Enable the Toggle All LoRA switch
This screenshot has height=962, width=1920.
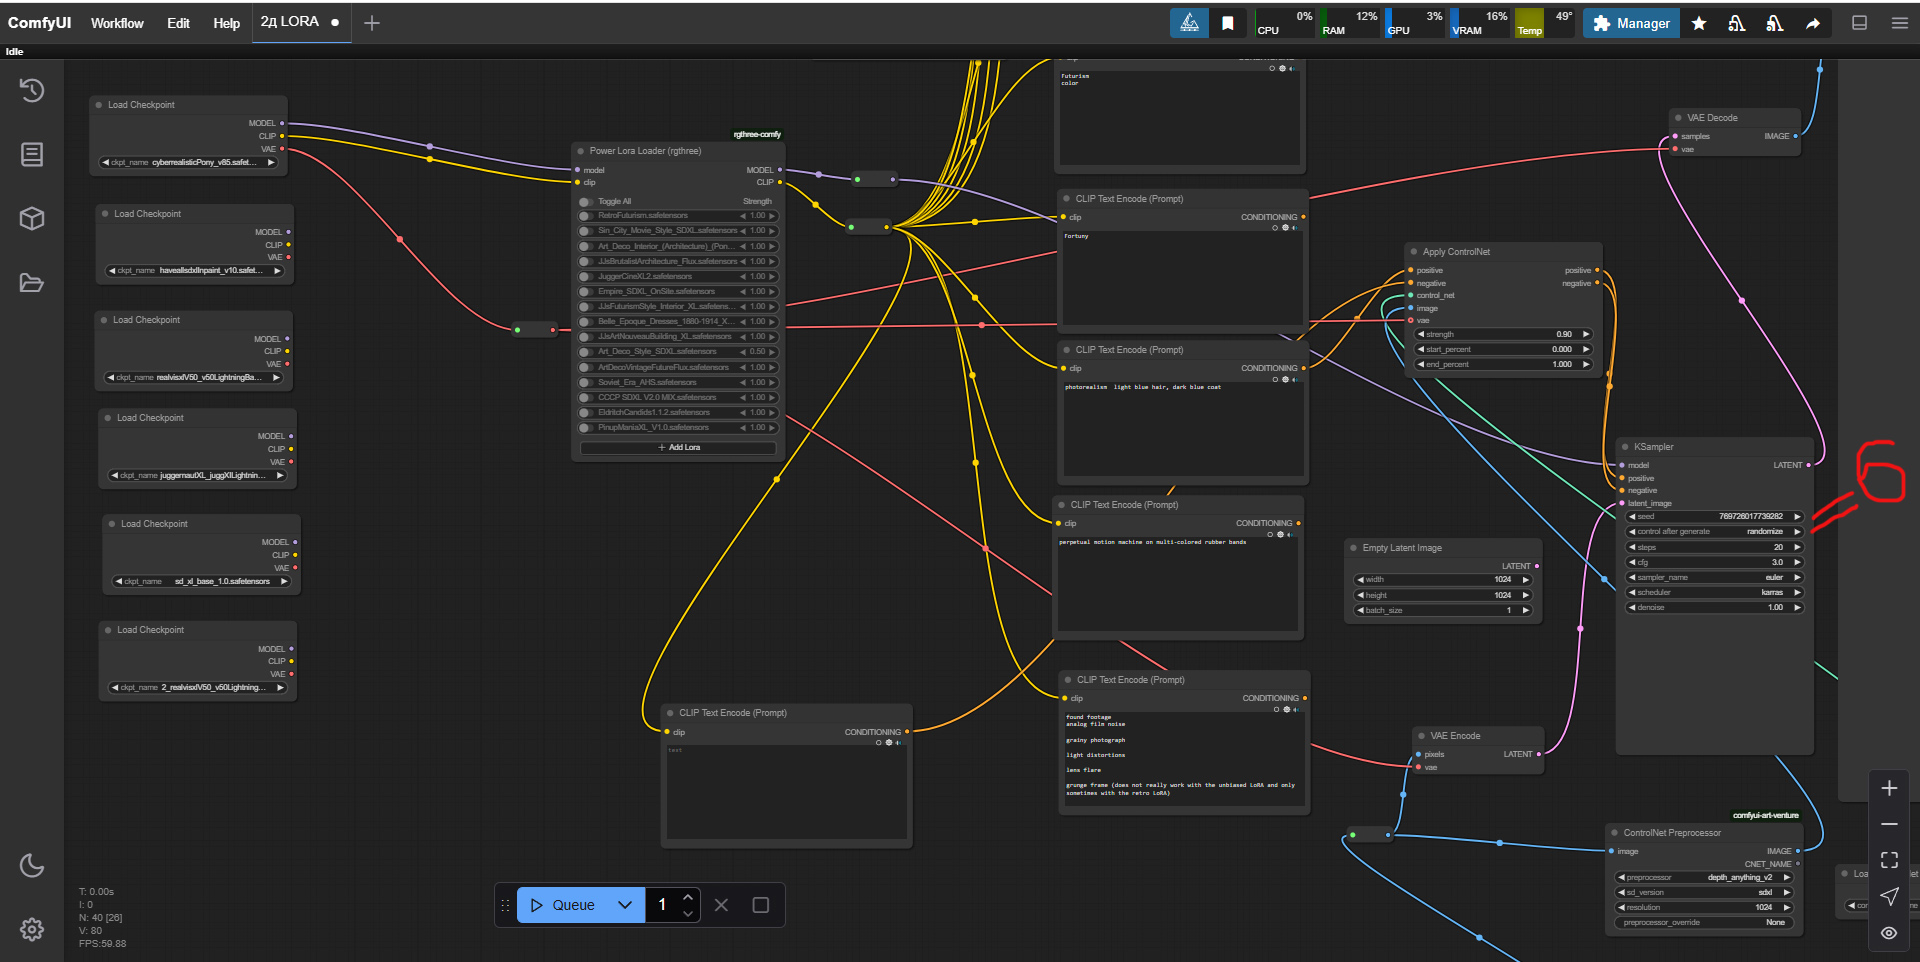(586, 202)
